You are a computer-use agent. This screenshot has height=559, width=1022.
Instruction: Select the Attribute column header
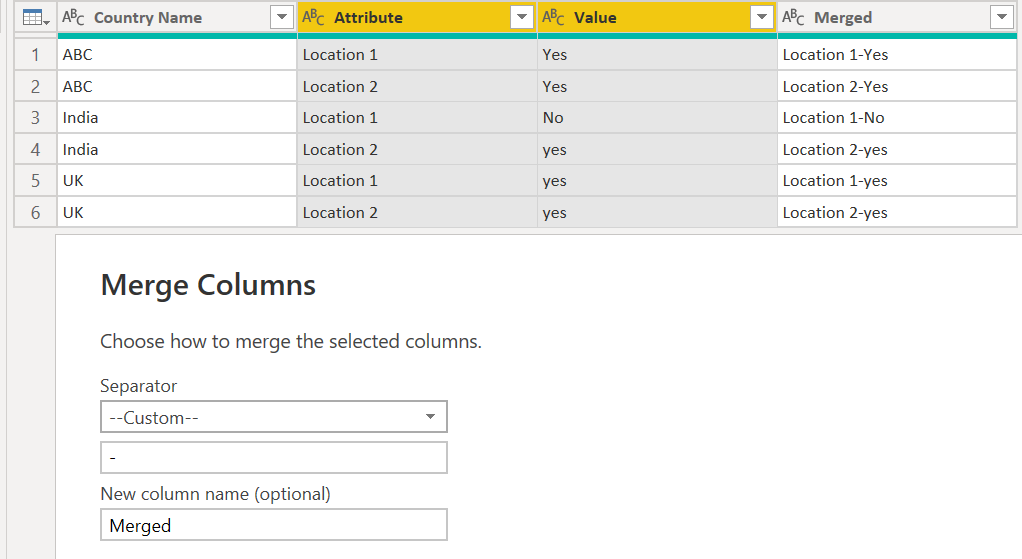(x=417, y=18)
